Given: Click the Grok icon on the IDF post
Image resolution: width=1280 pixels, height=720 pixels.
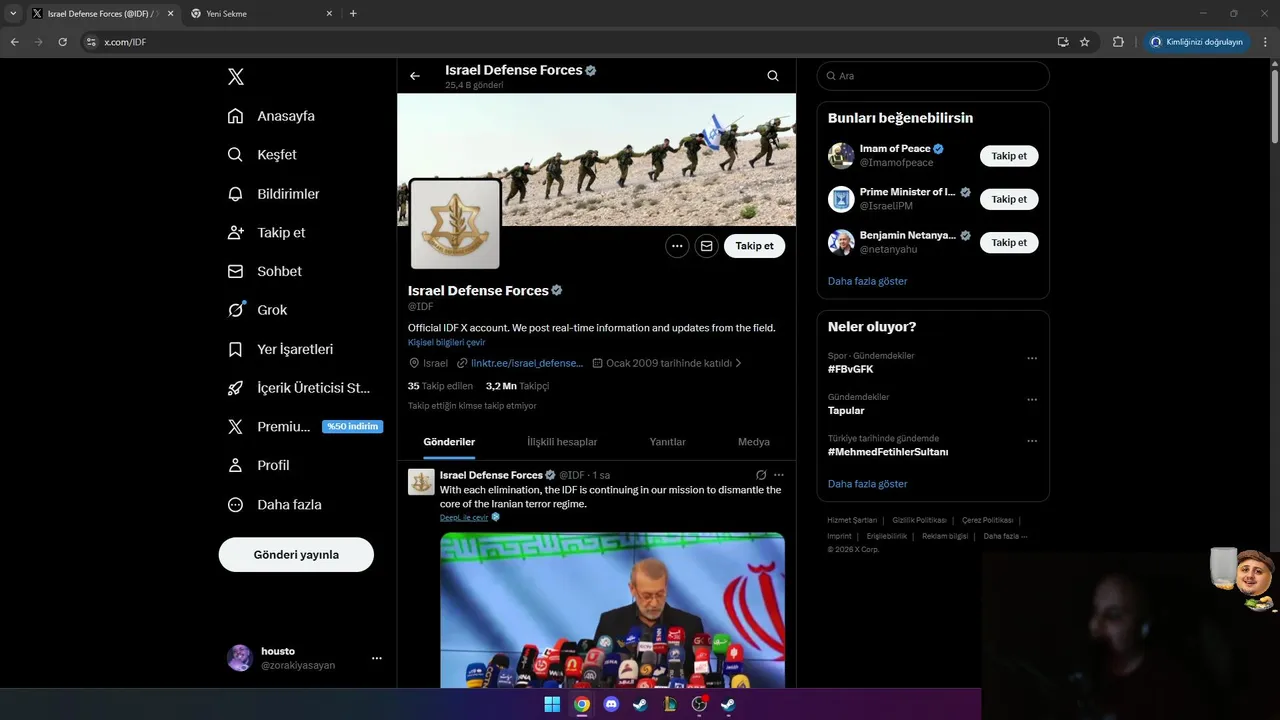Looking at the screenshot, I should pos(761,475).
